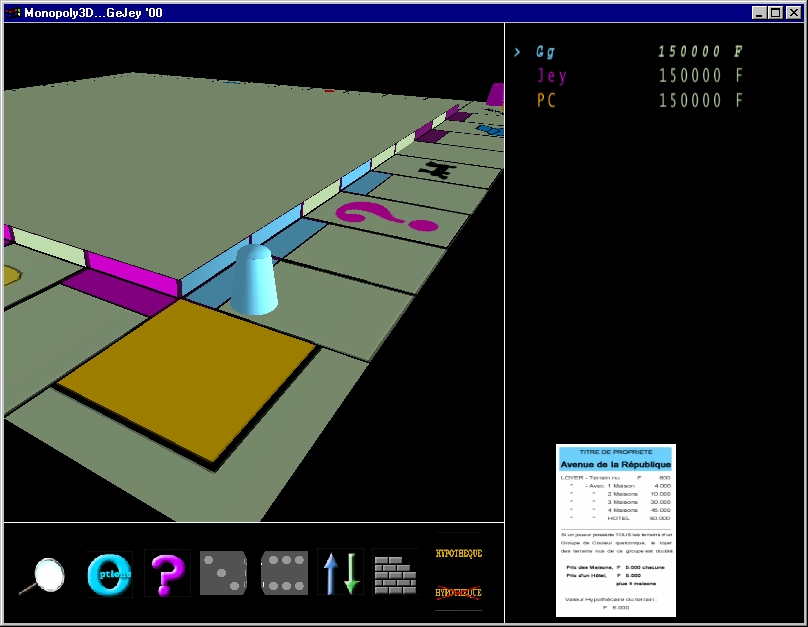Screen dimensions: 808x627
Task: Click the light blue player pawn
Action: pos(251,280)
